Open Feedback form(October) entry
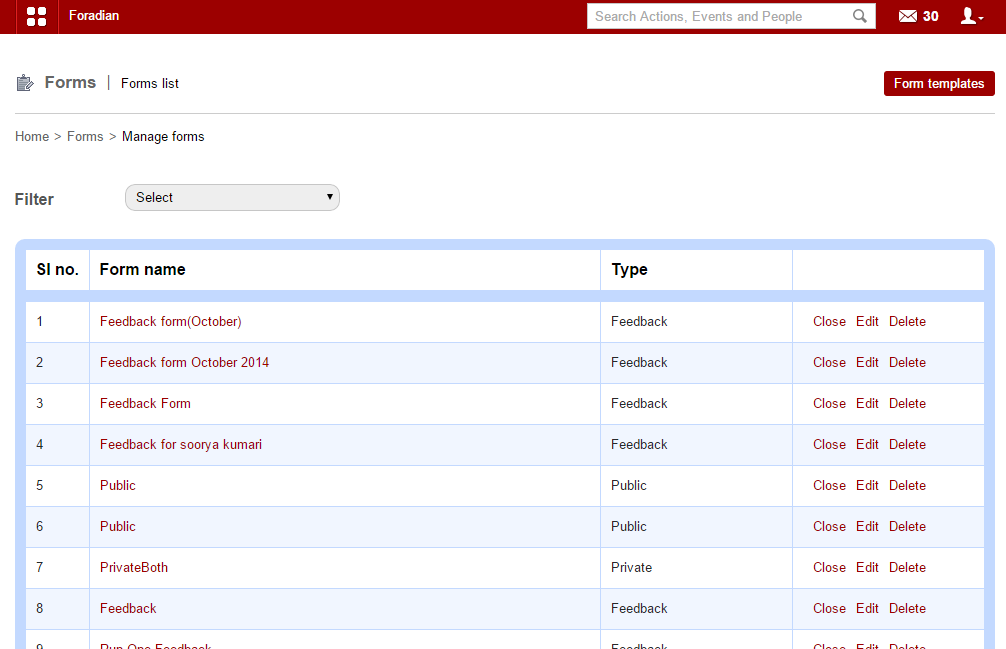1006x649 pixels. [x=171, y=322]
